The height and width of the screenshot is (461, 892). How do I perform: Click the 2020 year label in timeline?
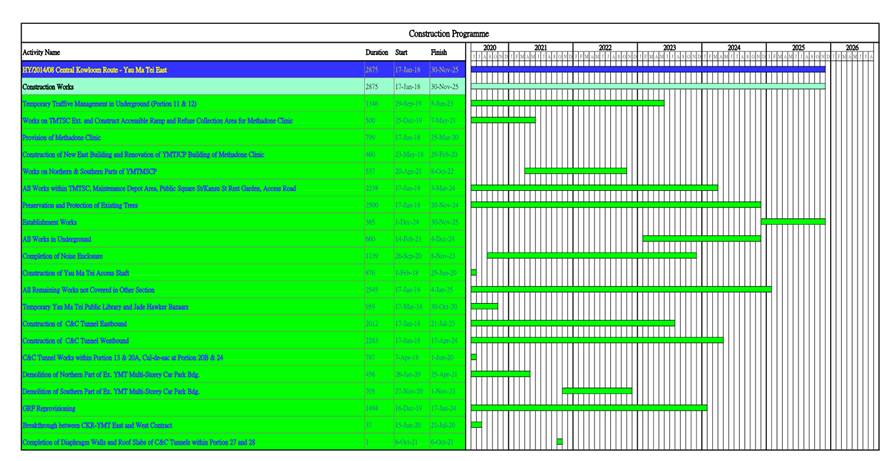pos(490,47)
